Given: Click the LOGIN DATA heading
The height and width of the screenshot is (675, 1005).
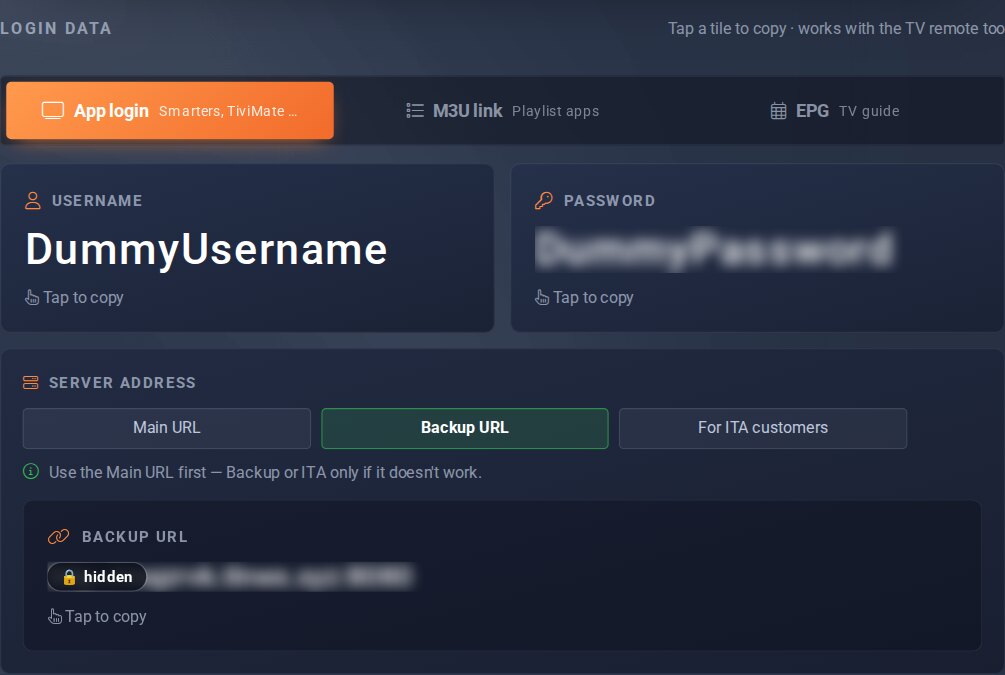Looking at the screenshot, I should pyautogui.click(x=56, y=28).
